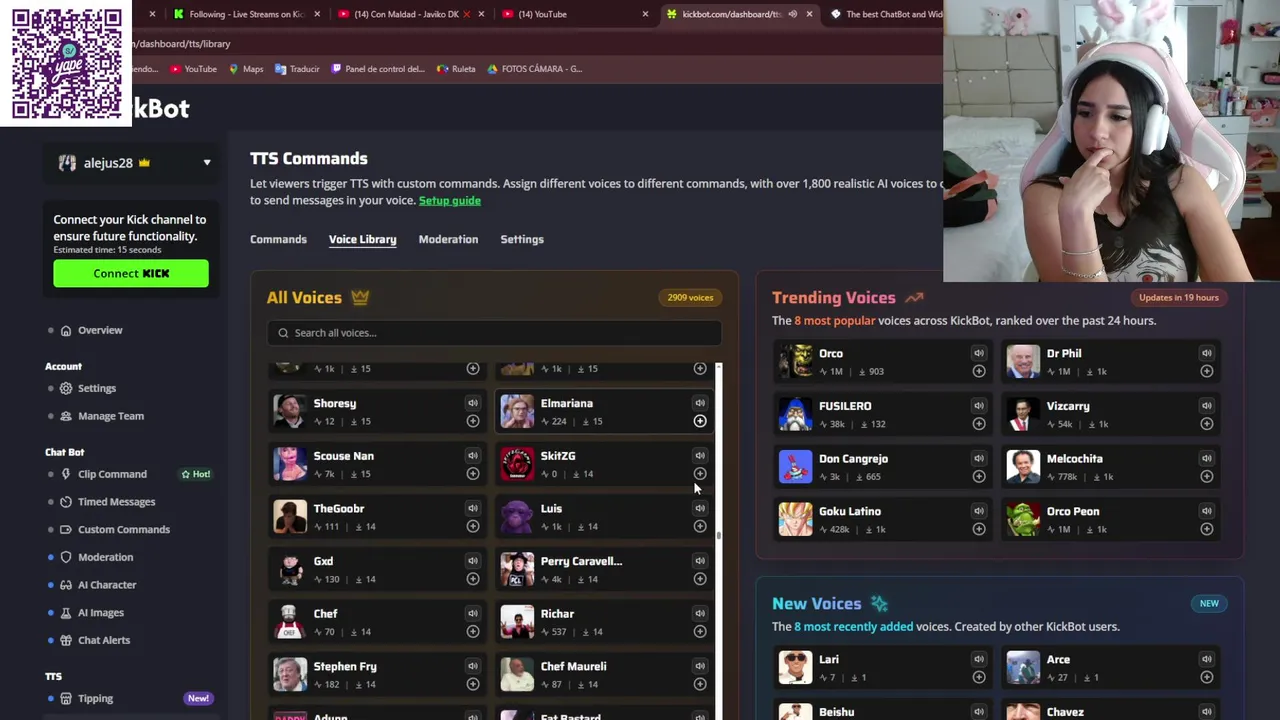Click the Stephen Fry voice avatar

pos(290,674)
